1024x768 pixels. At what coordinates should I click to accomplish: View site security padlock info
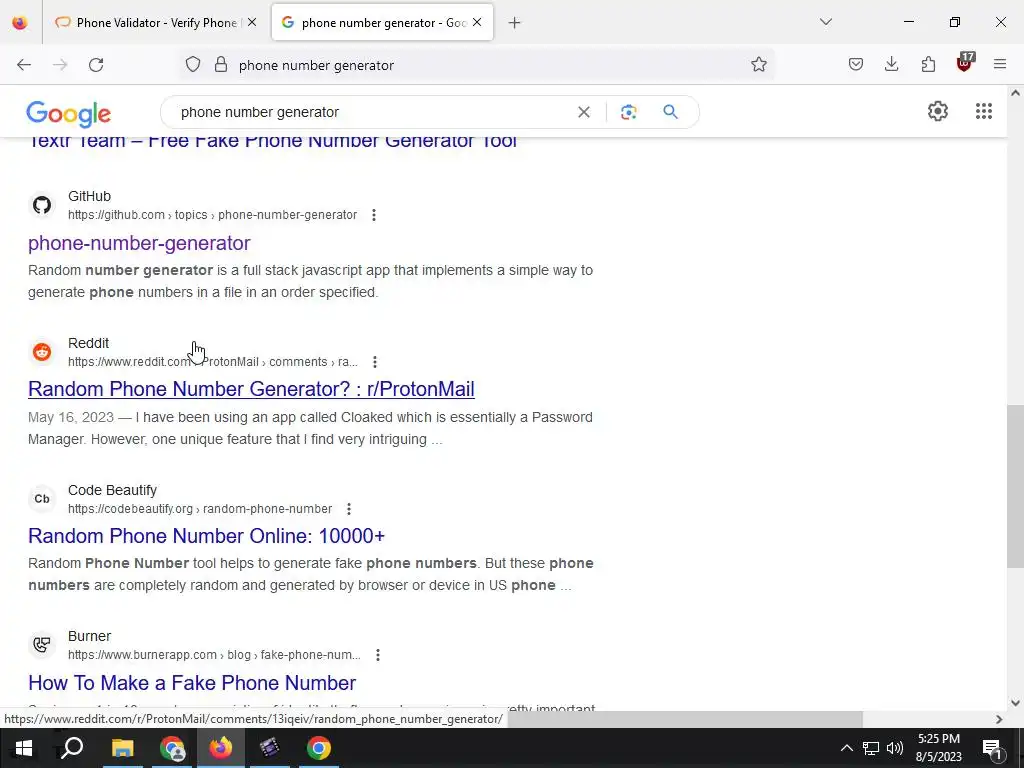[221, 64]
